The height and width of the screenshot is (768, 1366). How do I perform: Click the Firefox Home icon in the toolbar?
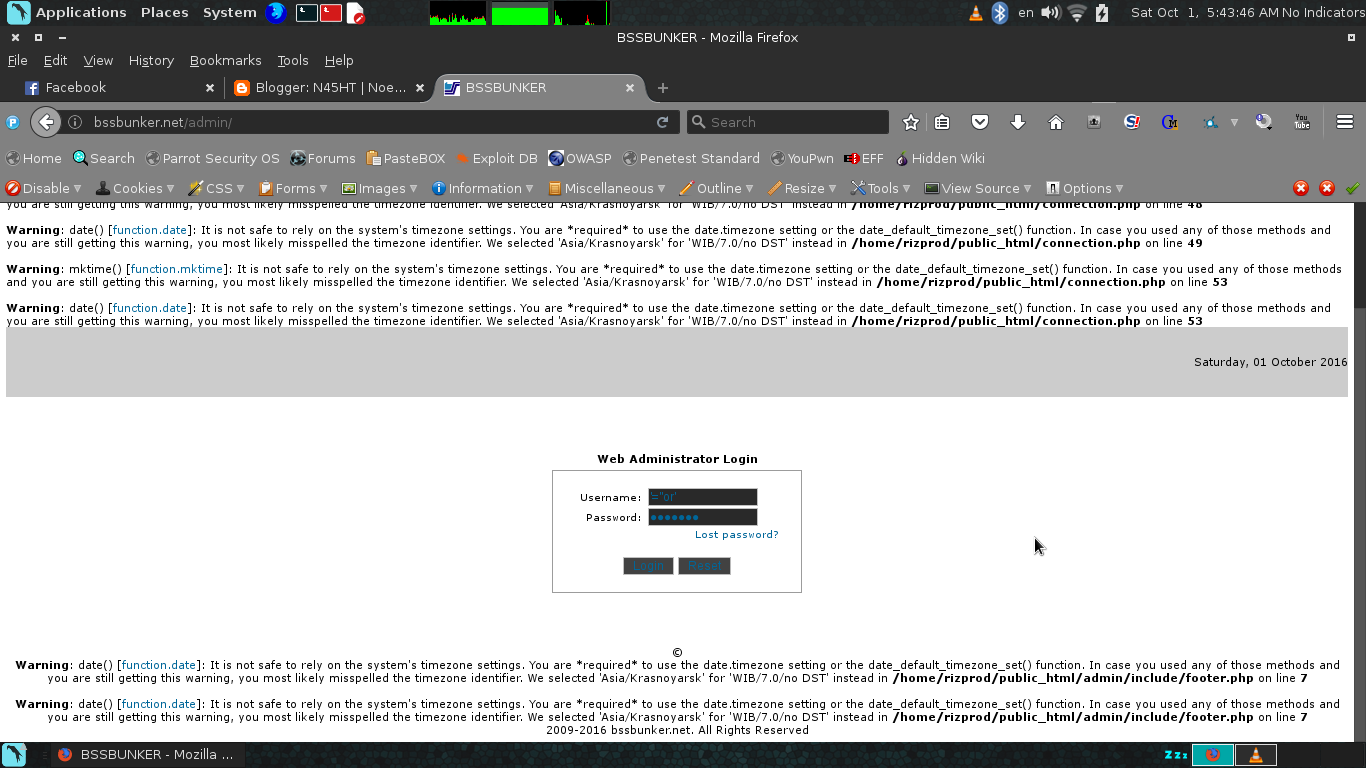coord(1055,121)
